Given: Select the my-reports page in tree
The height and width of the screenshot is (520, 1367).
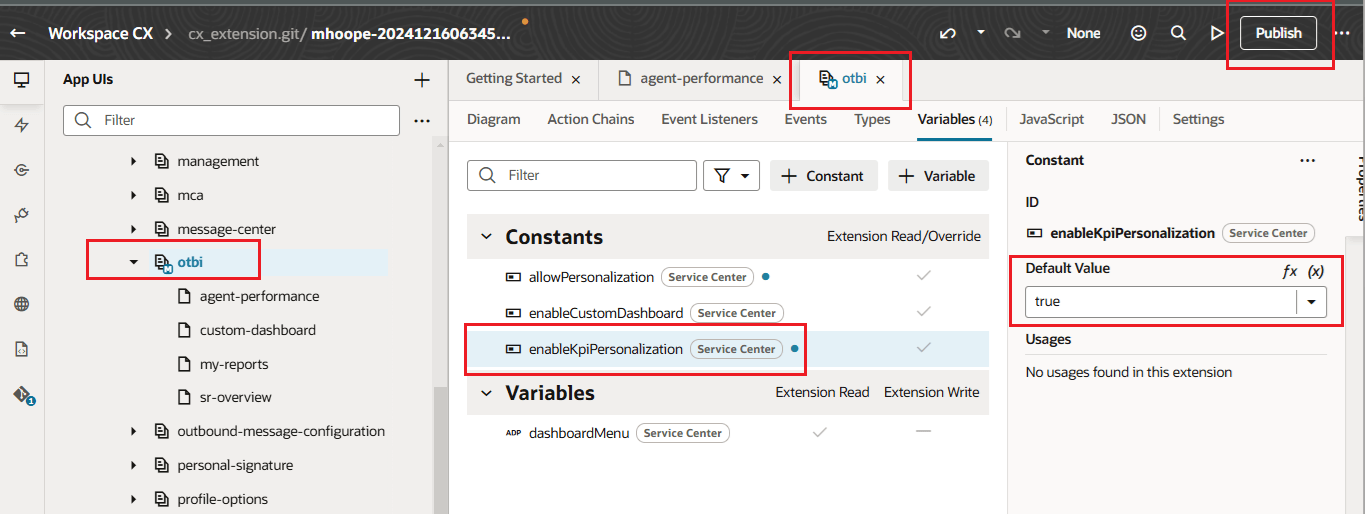Looking at the screenshot, I should tap(234, 364).
